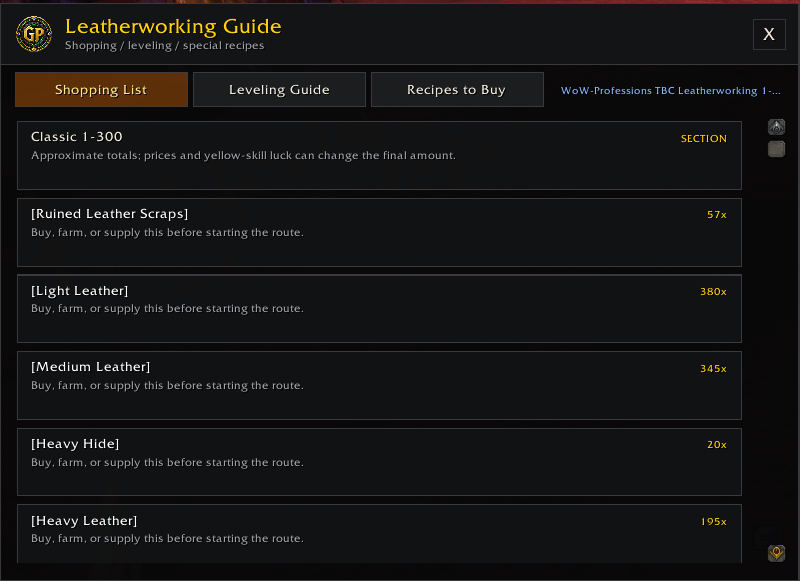Select the [Medium Leather] item name
Viewport: 800px width, 581px height.
[91, 367]
